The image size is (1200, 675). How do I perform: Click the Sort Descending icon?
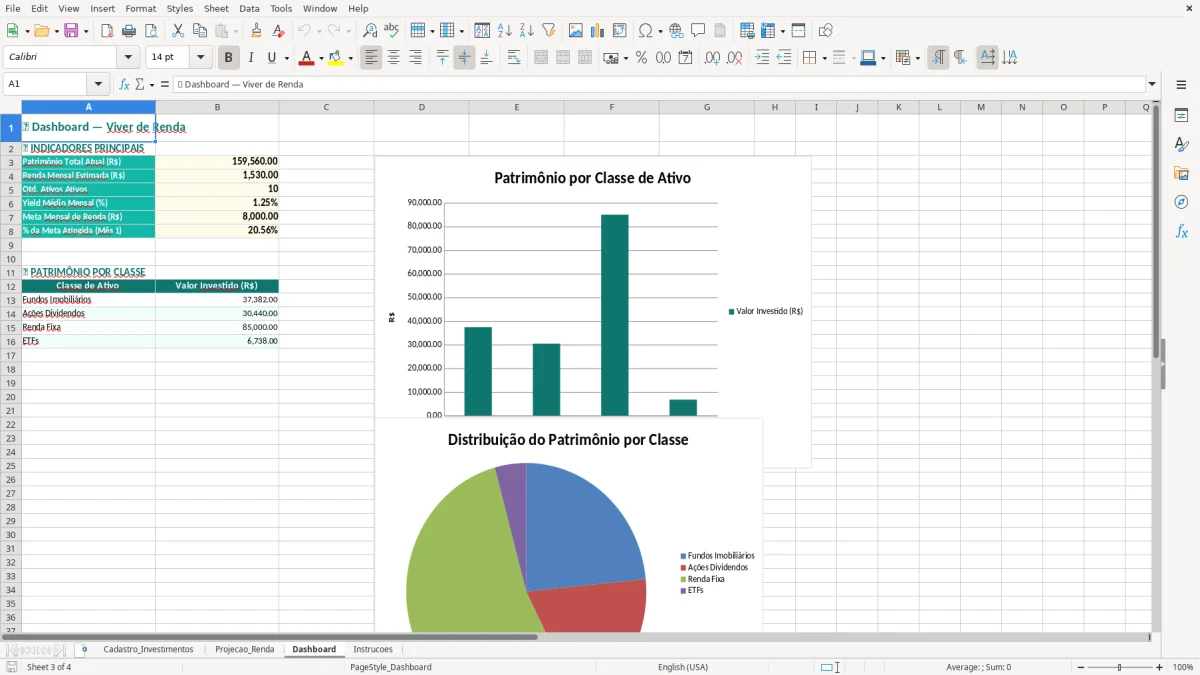point(527,31)
